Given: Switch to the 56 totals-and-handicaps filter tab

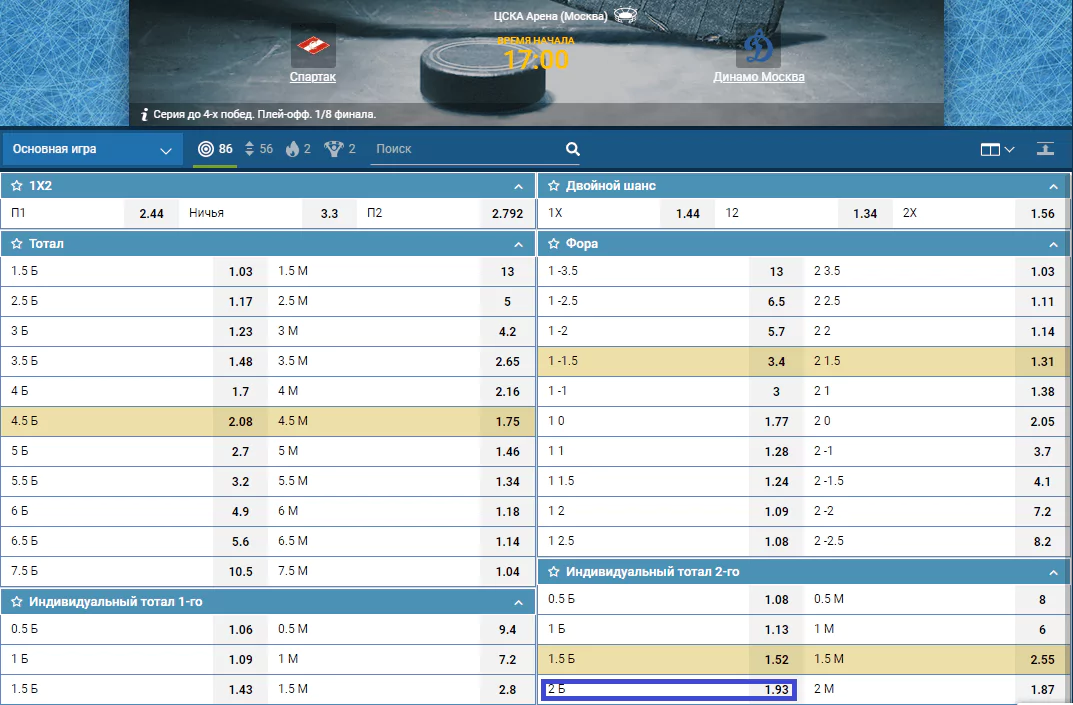Looking at the screenshot, I should click(258, 149).
